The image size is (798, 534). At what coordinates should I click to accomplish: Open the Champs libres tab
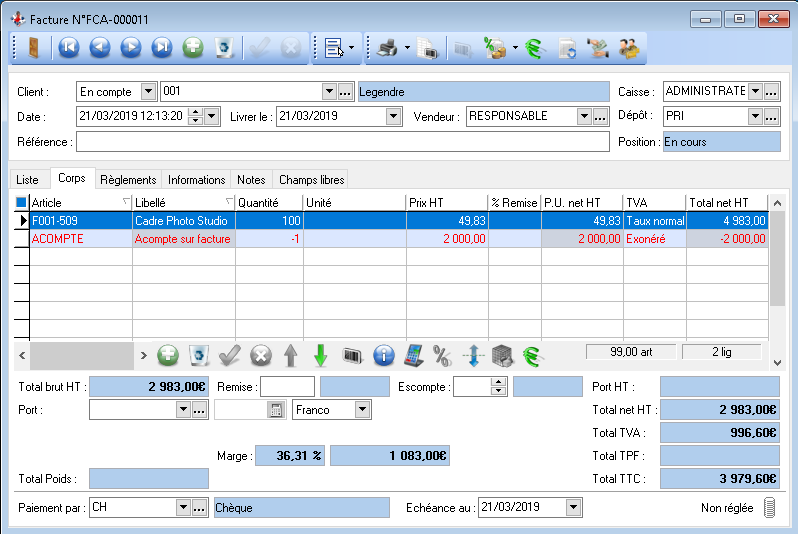pyautogui.click(x=311, y=179)
